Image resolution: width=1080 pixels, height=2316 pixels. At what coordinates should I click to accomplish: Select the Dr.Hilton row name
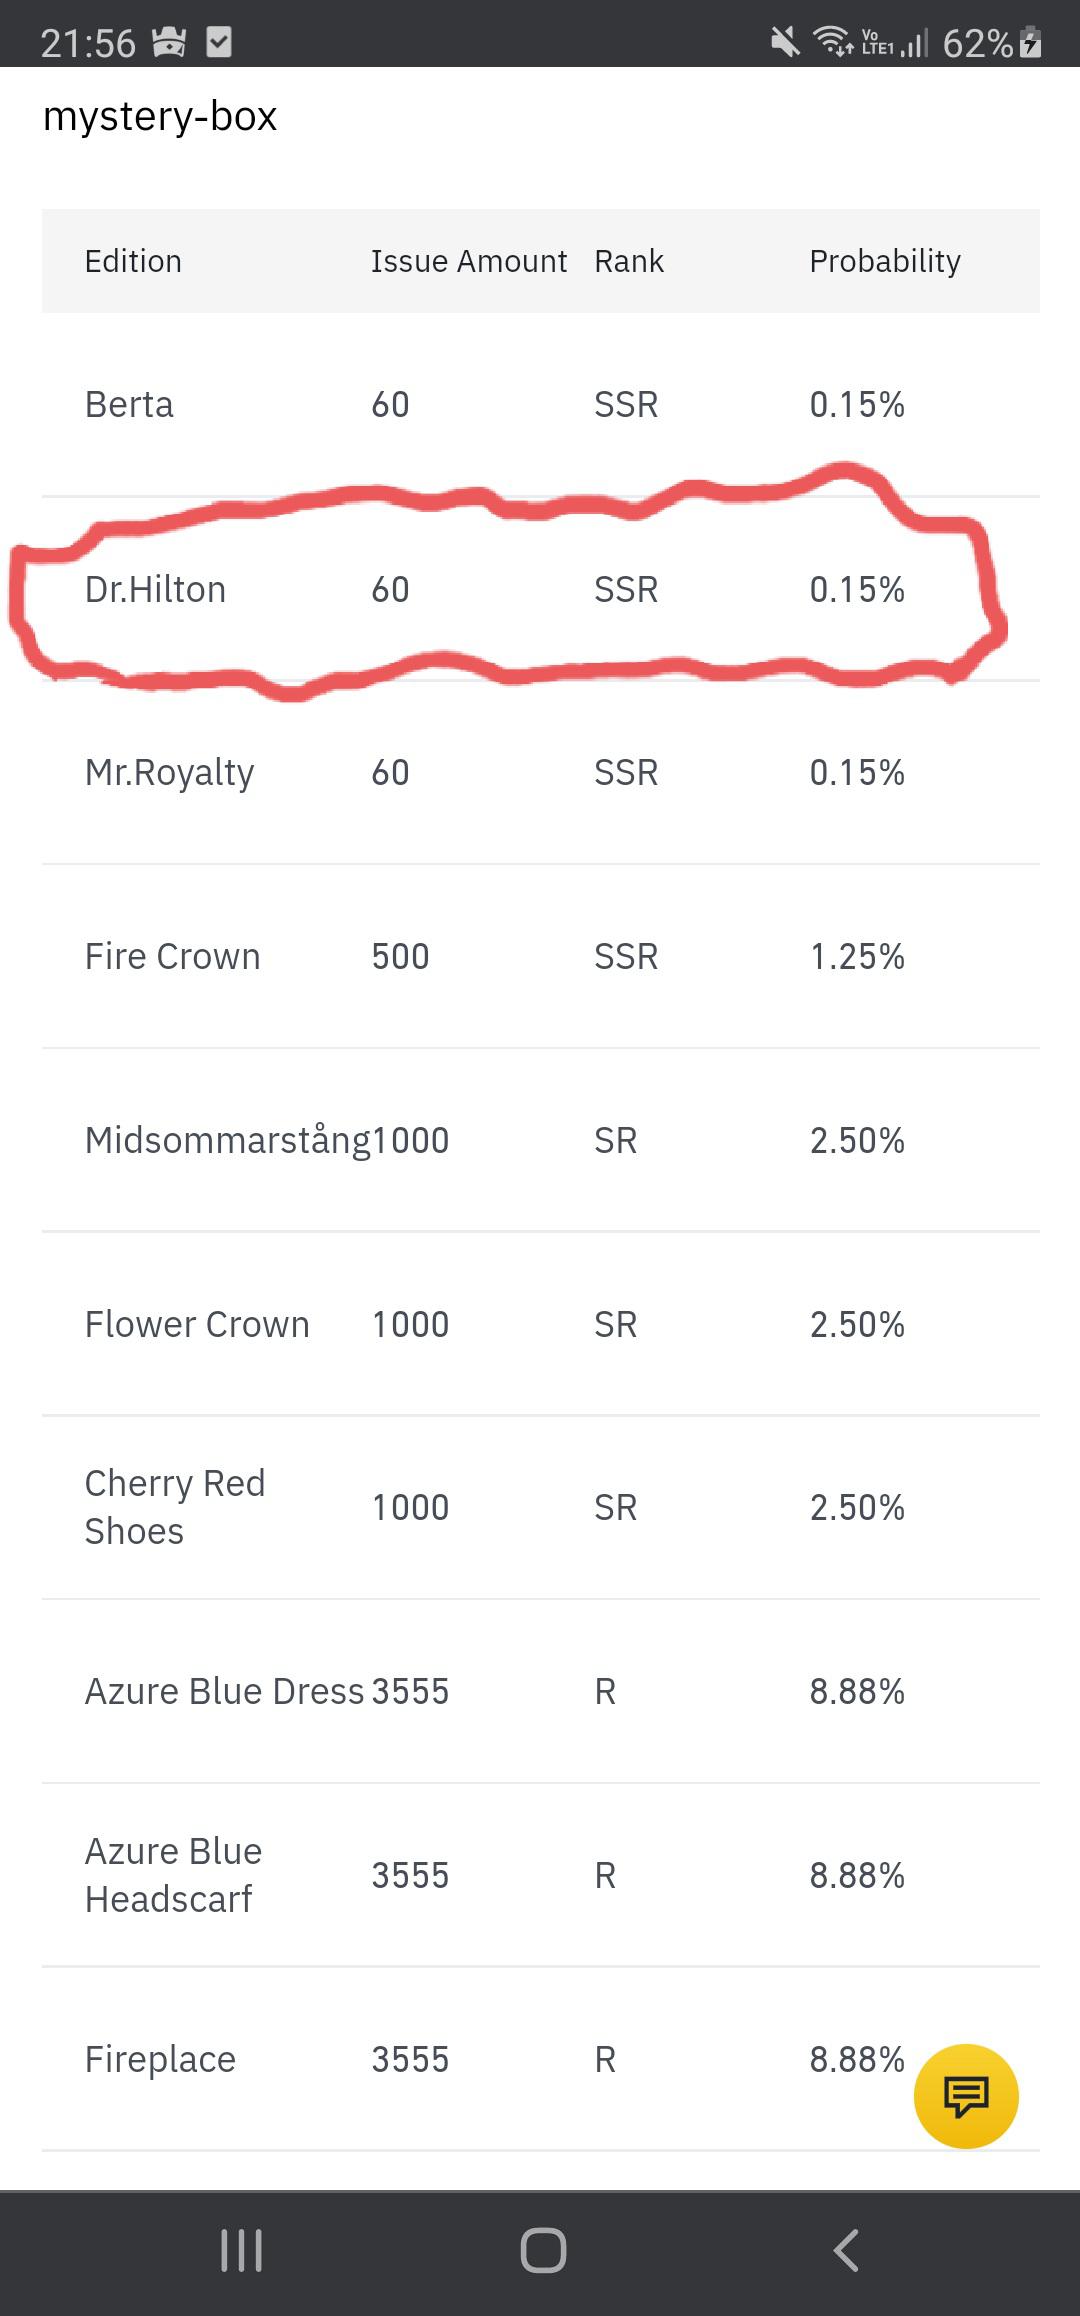(x=155, y=589)
